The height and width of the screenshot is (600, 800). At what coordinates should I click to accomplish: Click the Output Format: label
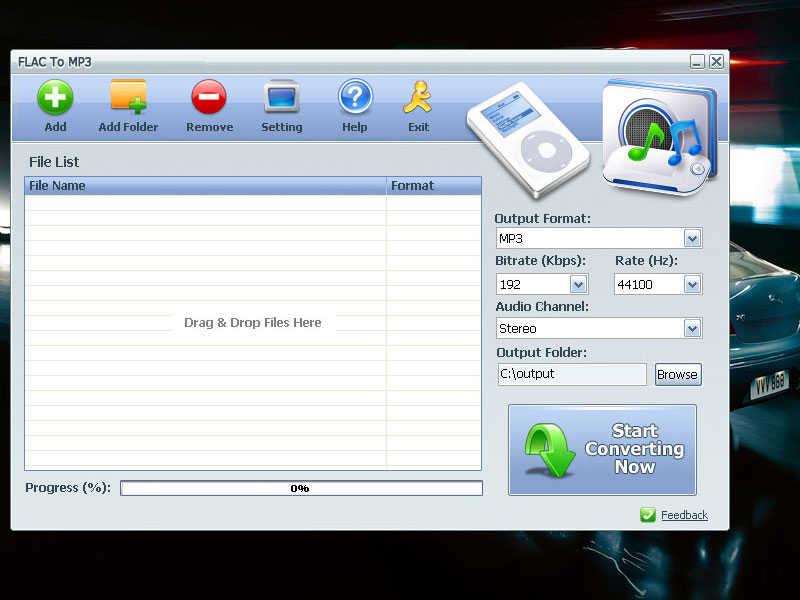[x=542, y=218]
